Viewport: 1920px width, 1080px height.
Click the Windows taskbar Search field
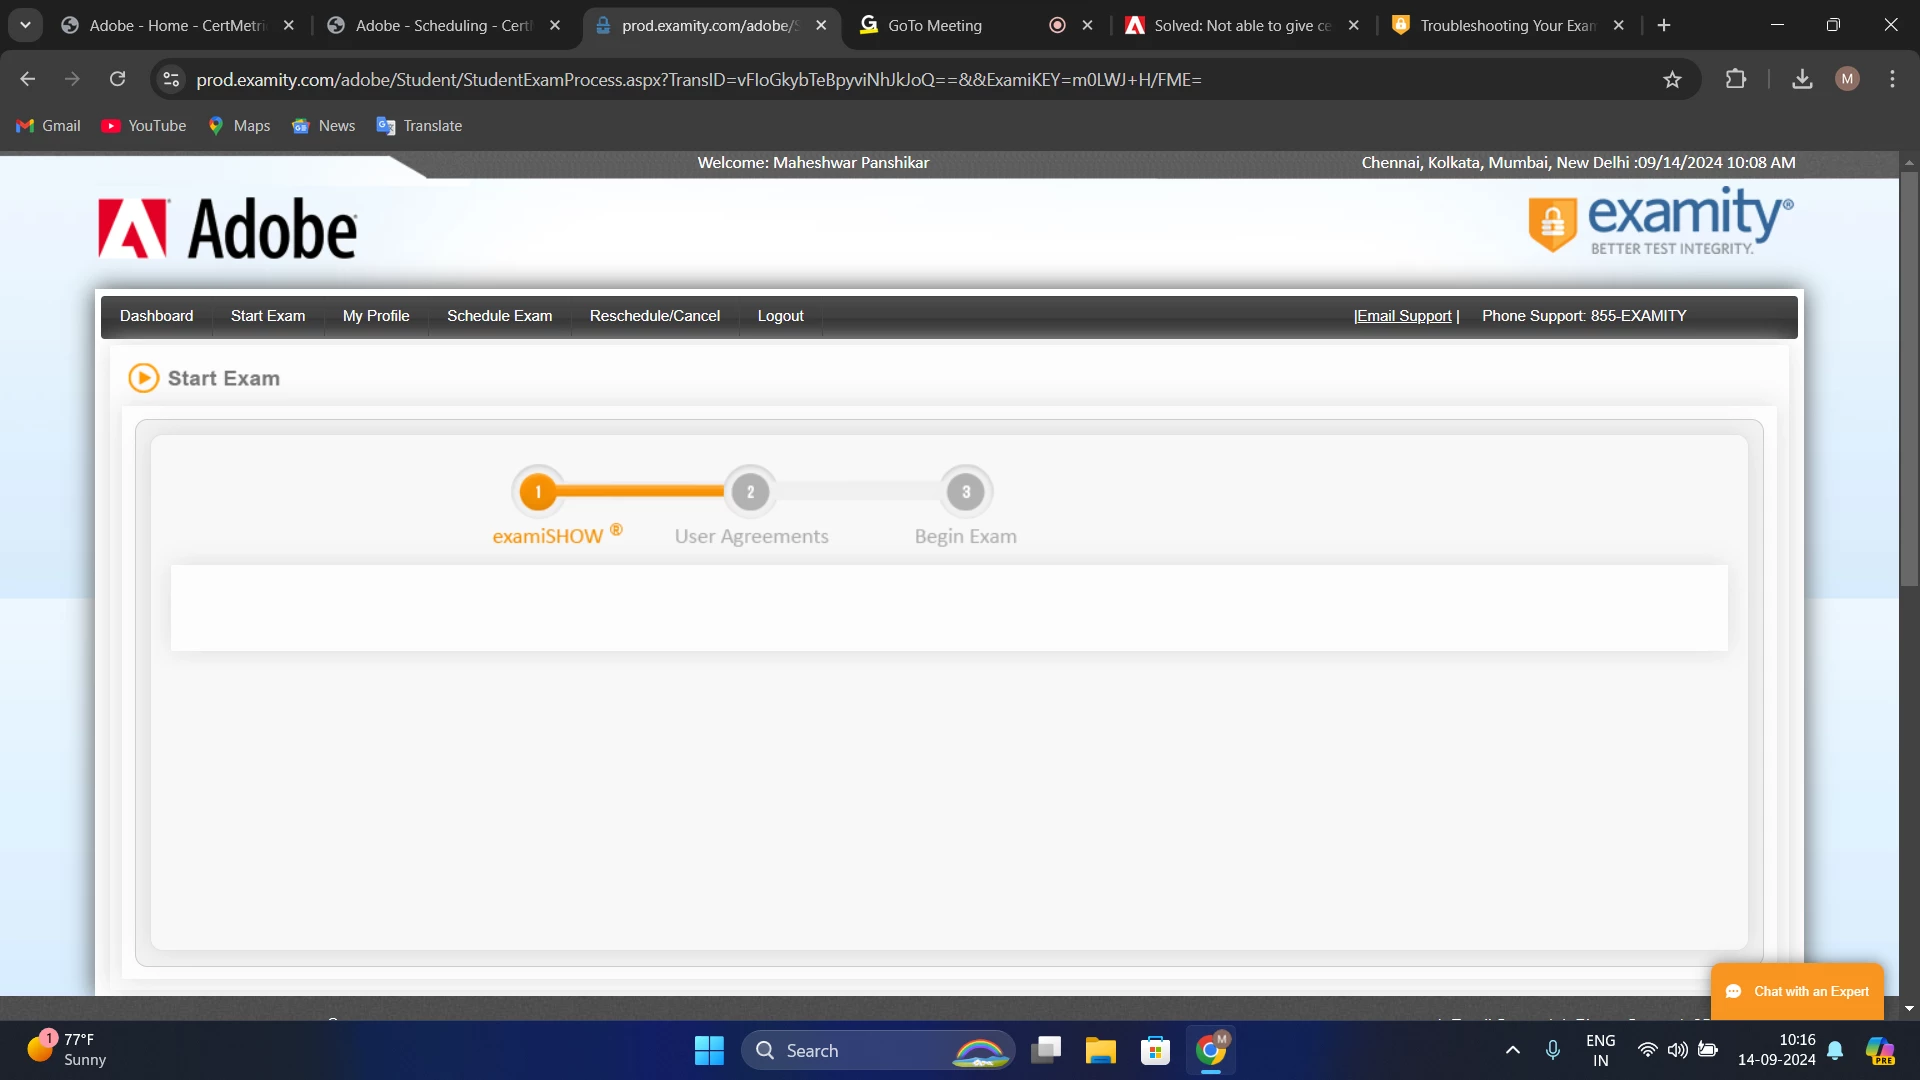[850, 1051]
